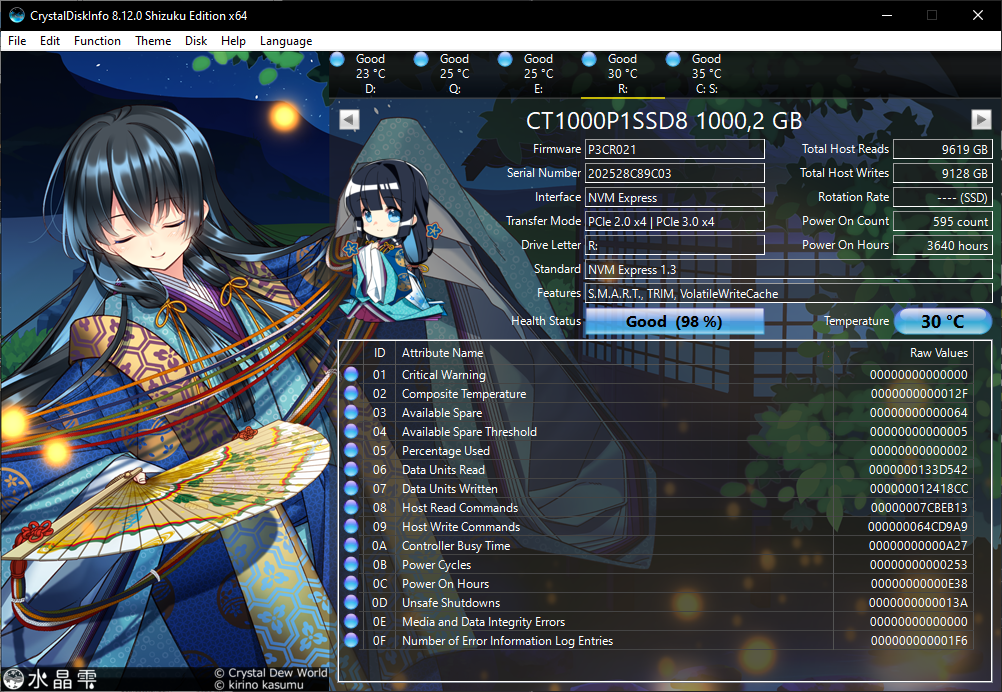
Task: Click the Good (98 %) health status button
Action: click(x=674, y=321)
